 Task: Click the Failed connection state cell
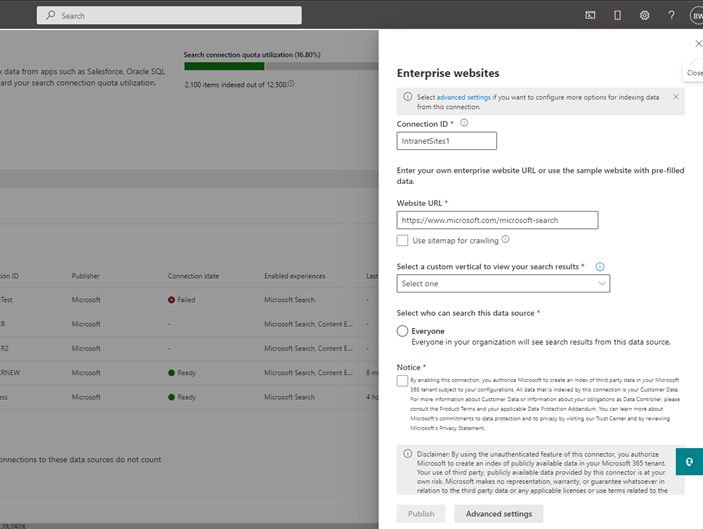[182, 300]
